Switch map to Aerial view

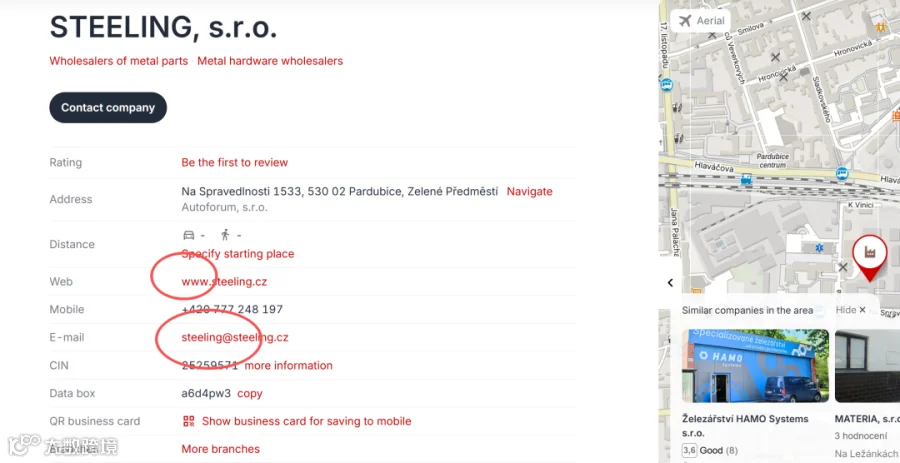[x=701, y=21]
